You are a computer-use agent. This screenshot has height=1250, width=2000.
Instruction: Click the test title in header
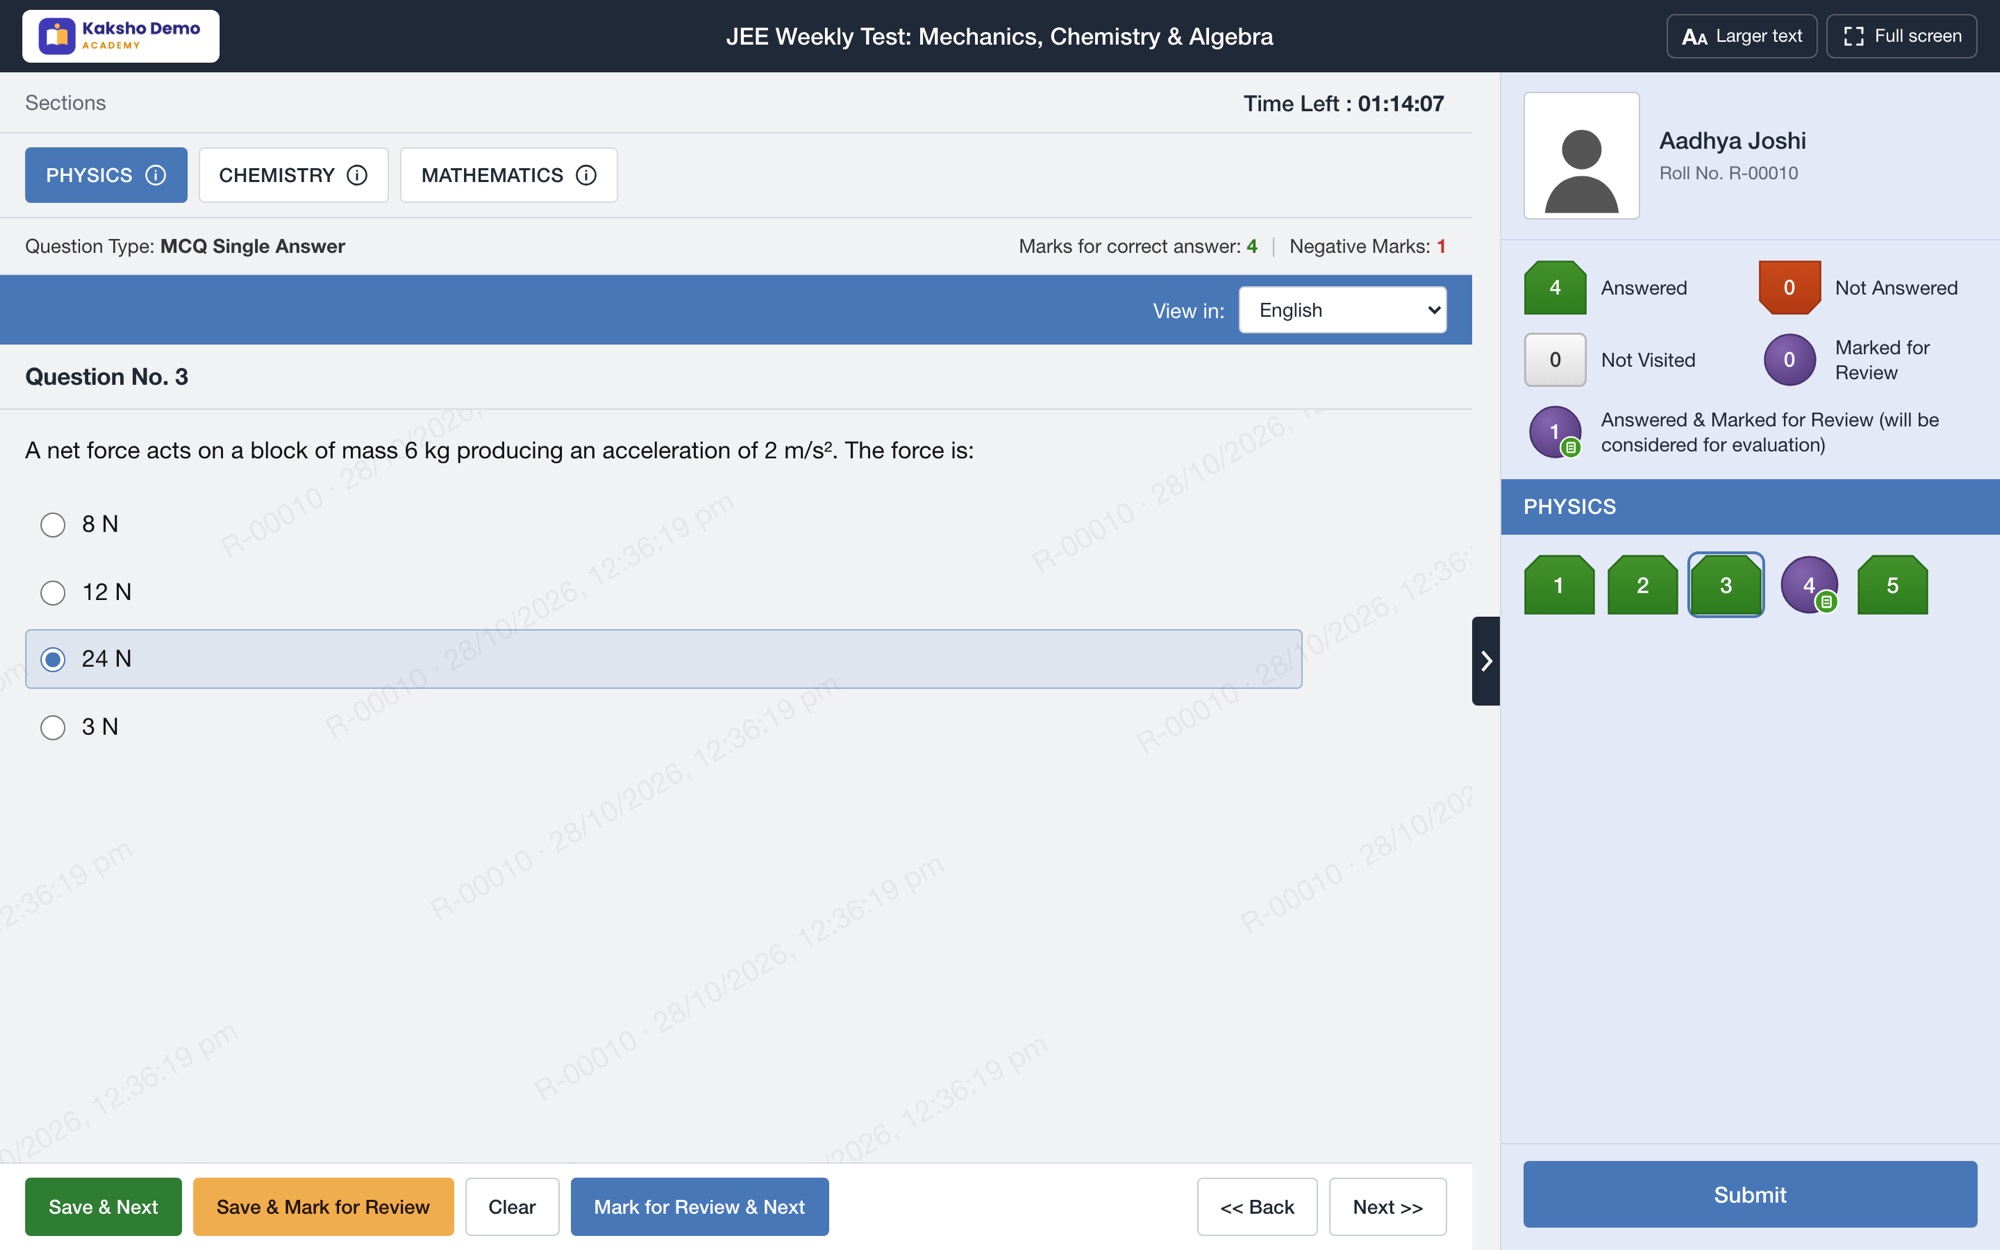click(x=999, y=37)
